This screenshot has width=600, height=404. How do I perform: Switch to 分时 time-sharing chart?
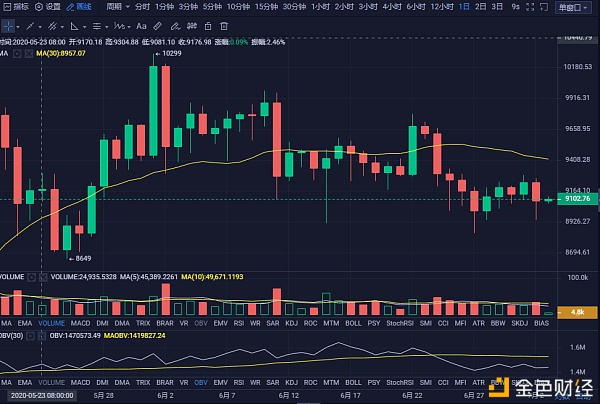point(142,7)
